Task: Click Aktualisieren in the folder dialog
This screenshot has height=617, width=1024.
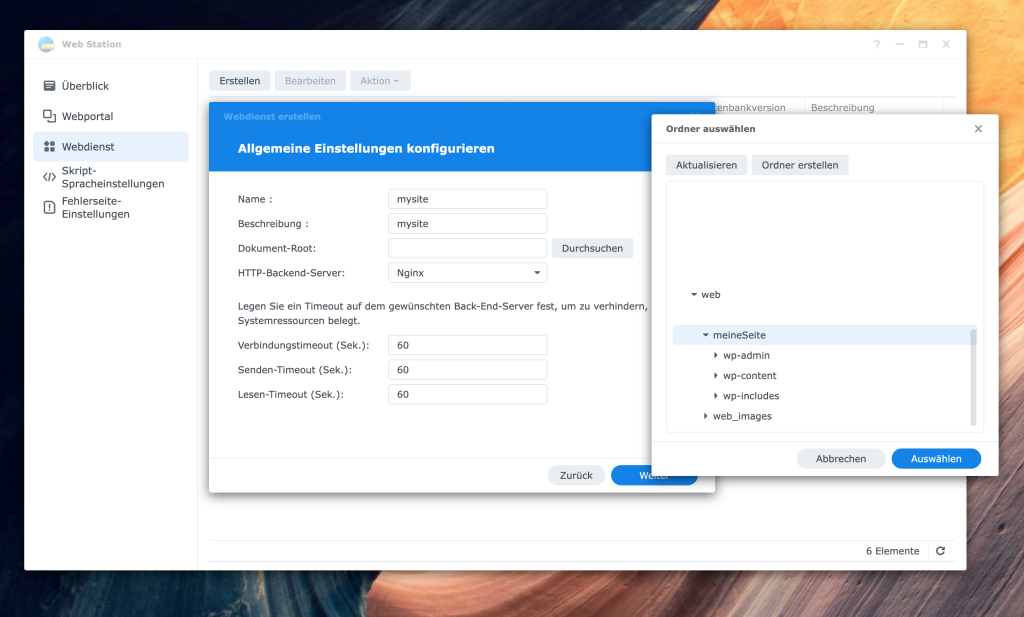Action: pos(706,165)
